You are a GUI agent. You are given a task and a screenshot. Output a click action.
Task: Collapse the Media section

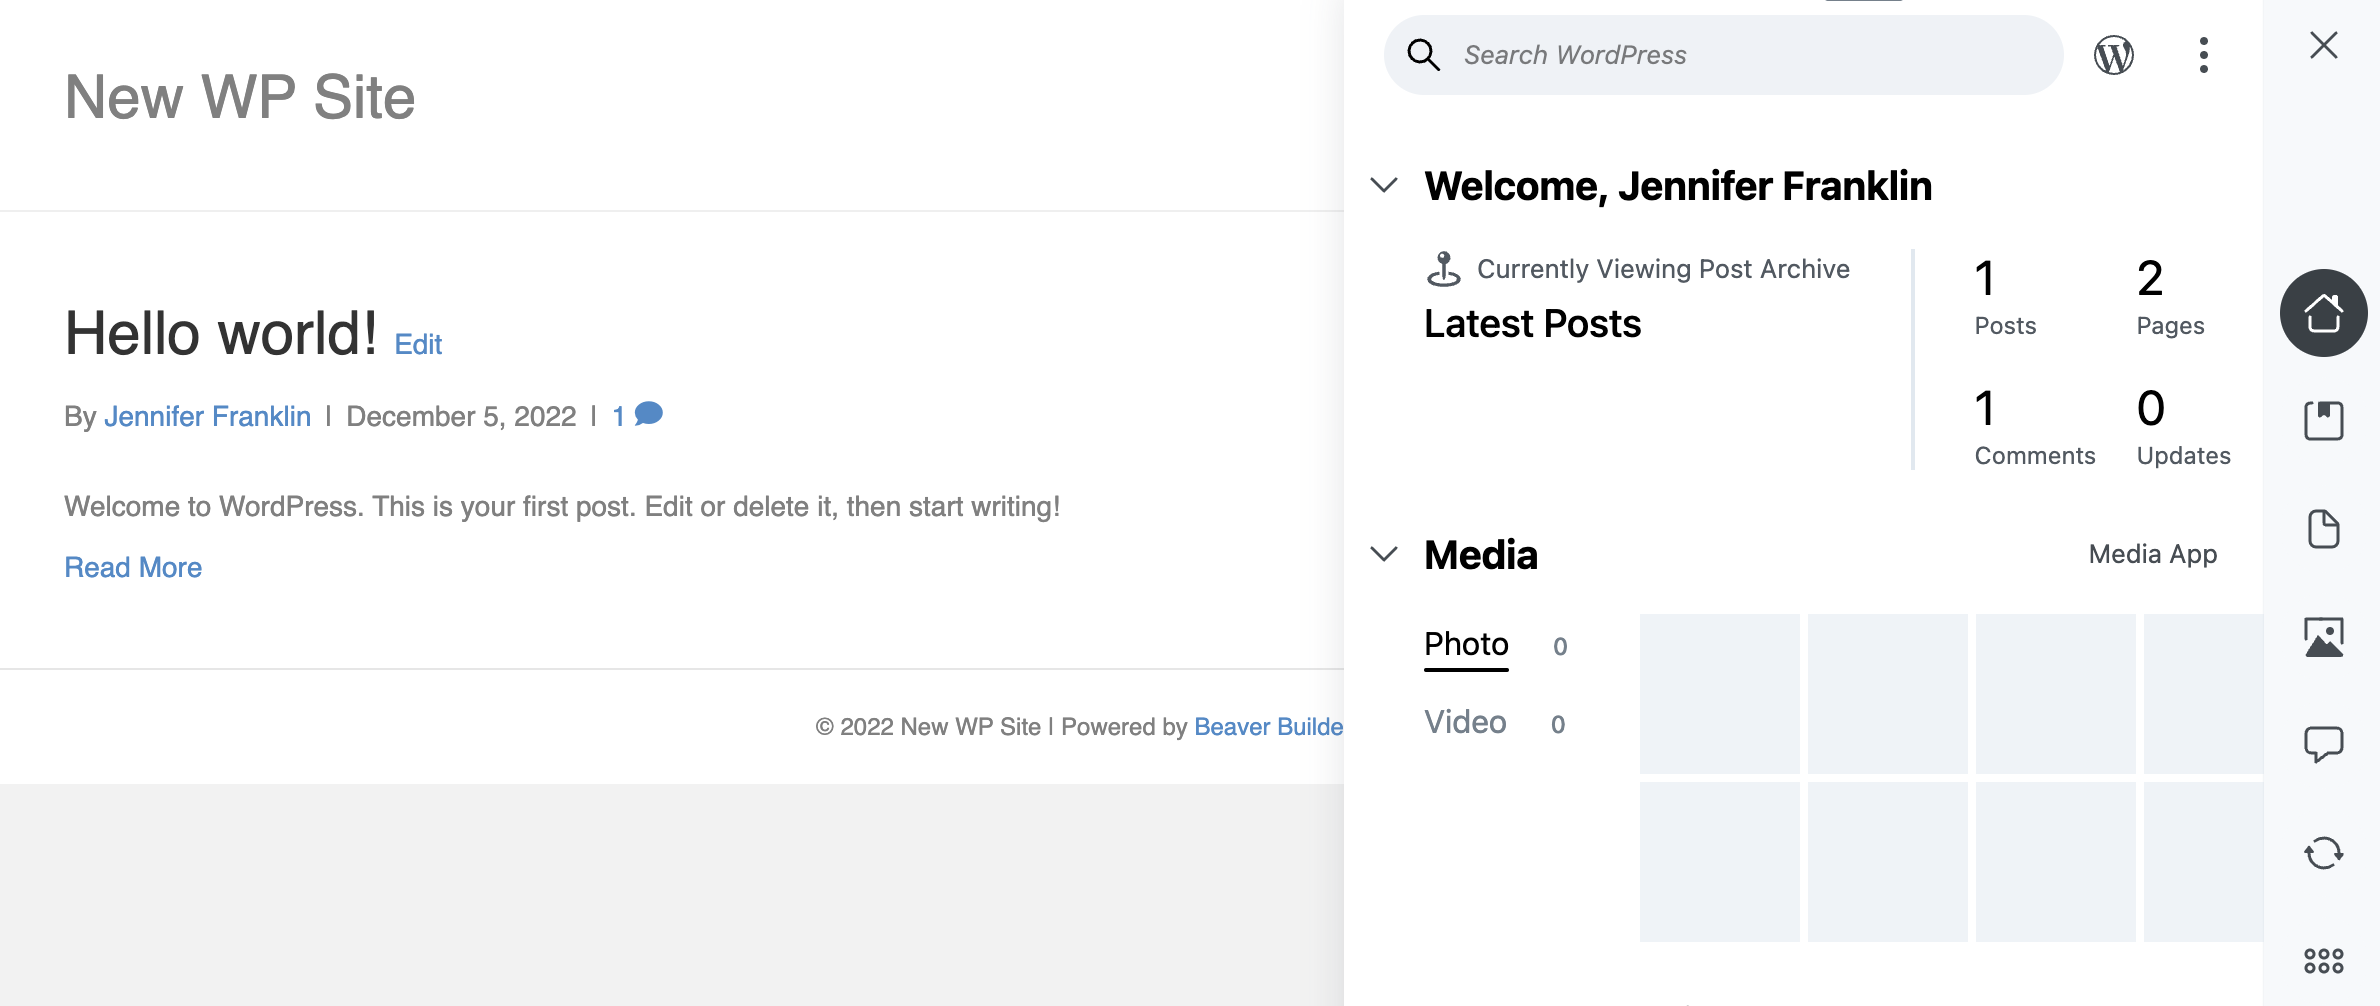1384,554
